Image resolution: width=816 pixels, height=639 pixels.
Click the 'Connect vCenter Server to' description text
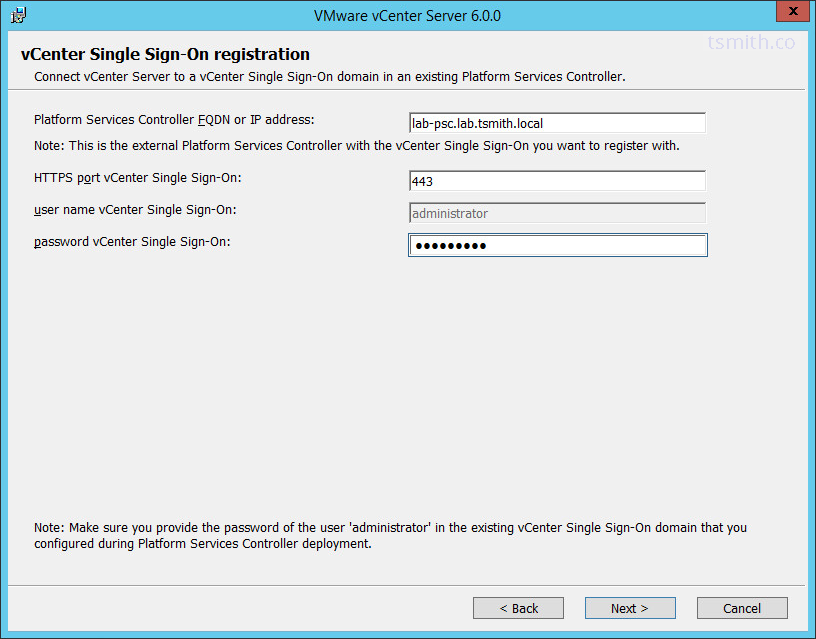(330, 77)
